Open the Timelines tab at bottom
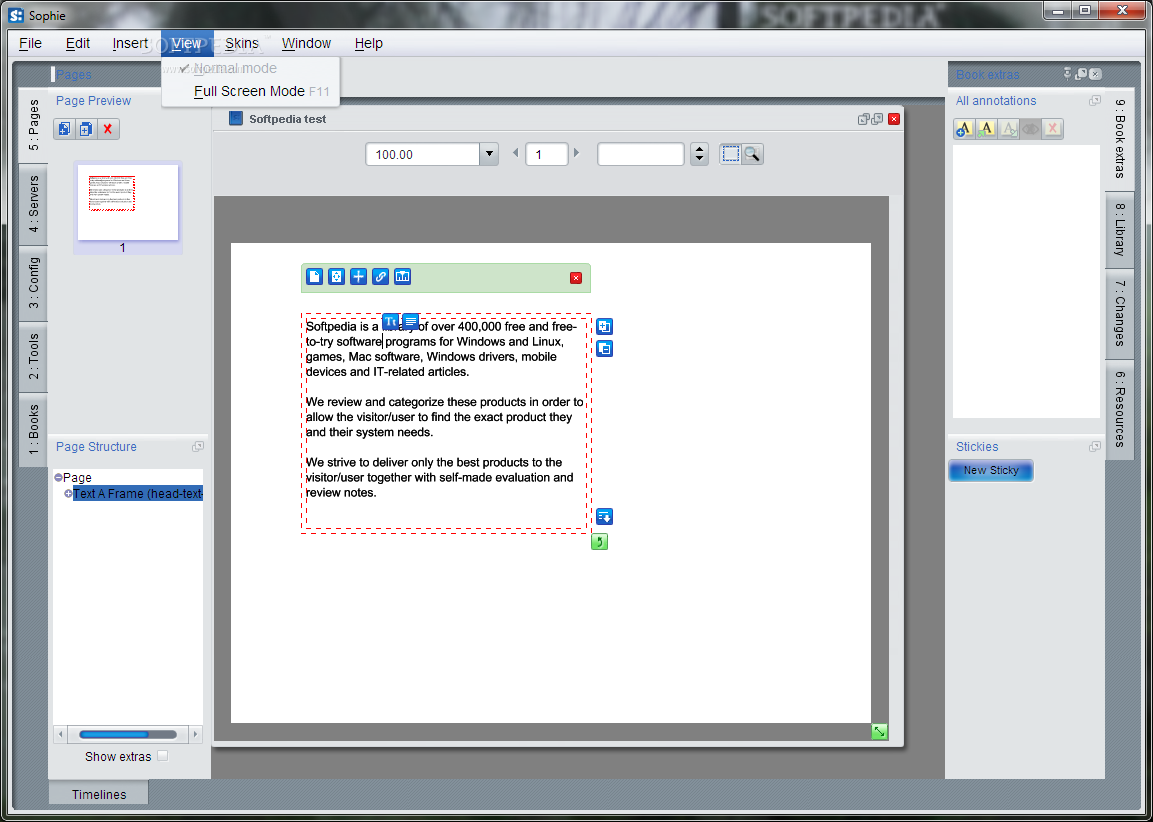The width and height of the screenshot is (1153, 822). pyautogui.click(x=99, y=794)
